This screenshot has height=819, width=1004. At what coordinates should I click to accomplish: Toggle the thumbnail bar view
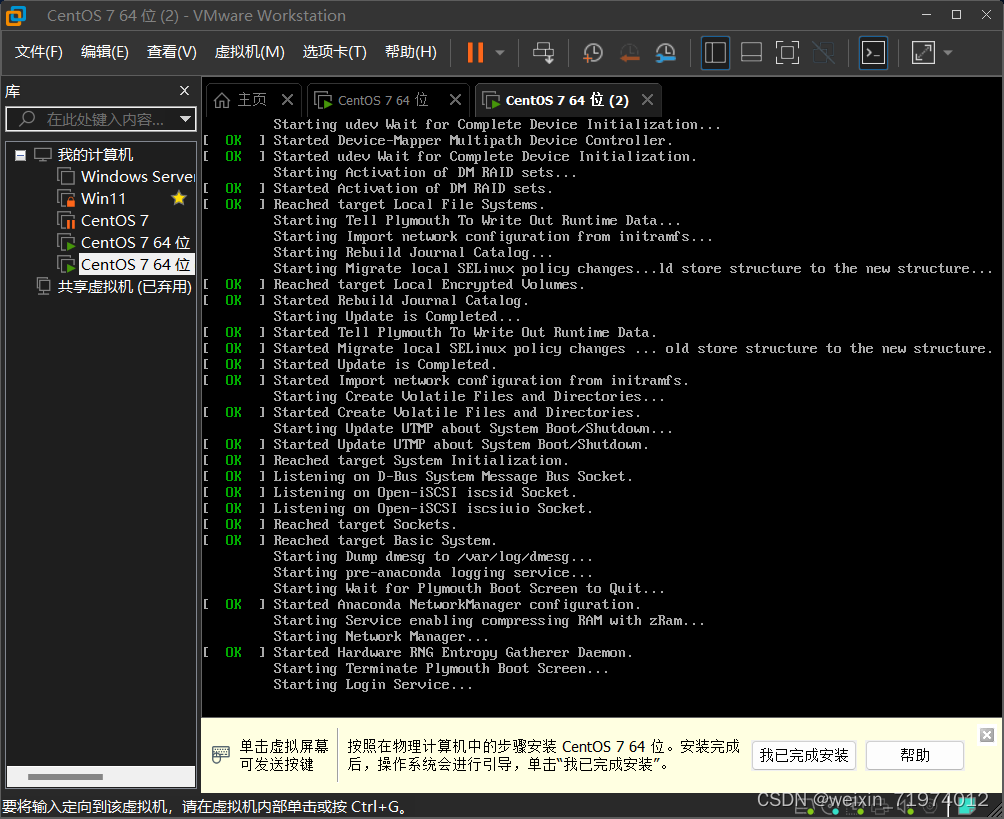[x=751, y=53]
